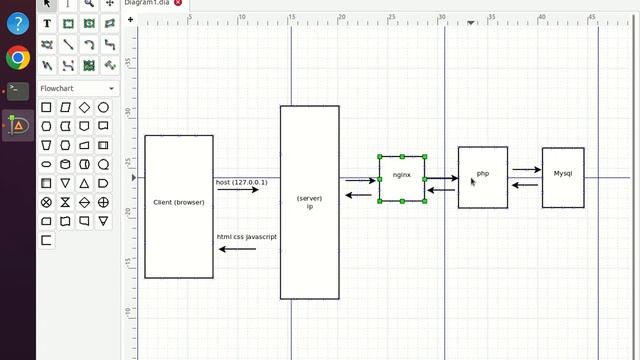
Task: Pick the flowchart Off Page Connector shape
Action: (84, 126)
